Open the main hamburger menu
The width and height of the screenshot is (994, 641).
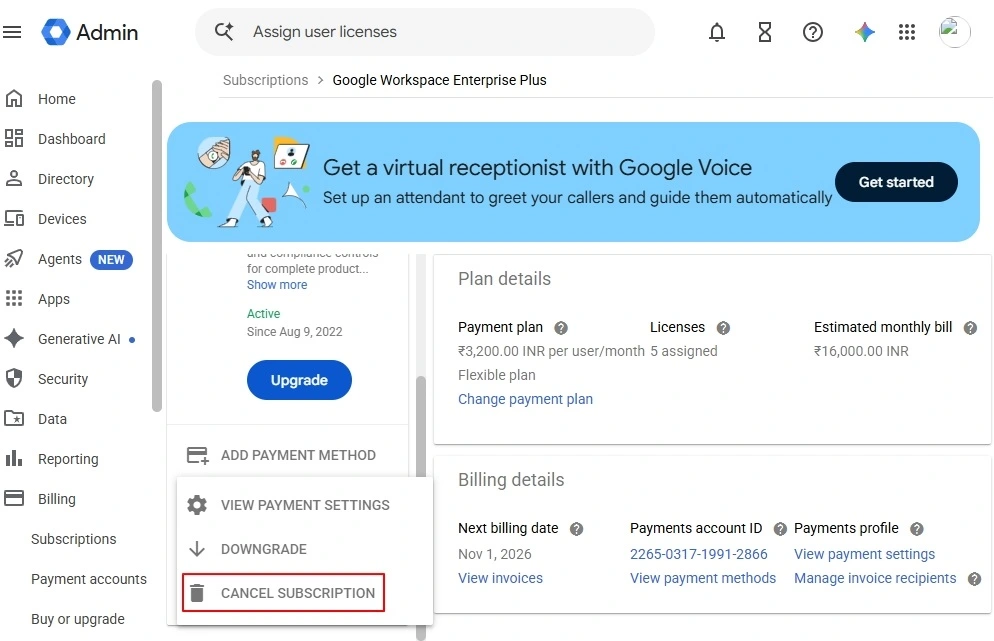pos(12,32)
